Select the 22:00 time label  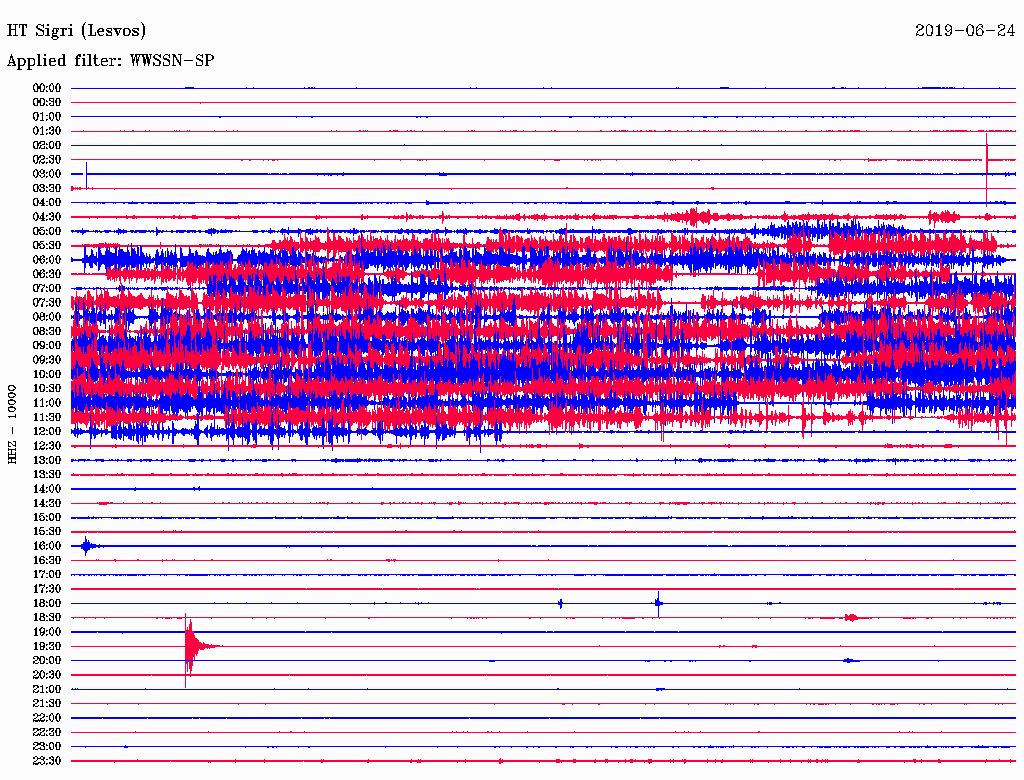pos(47,719)
